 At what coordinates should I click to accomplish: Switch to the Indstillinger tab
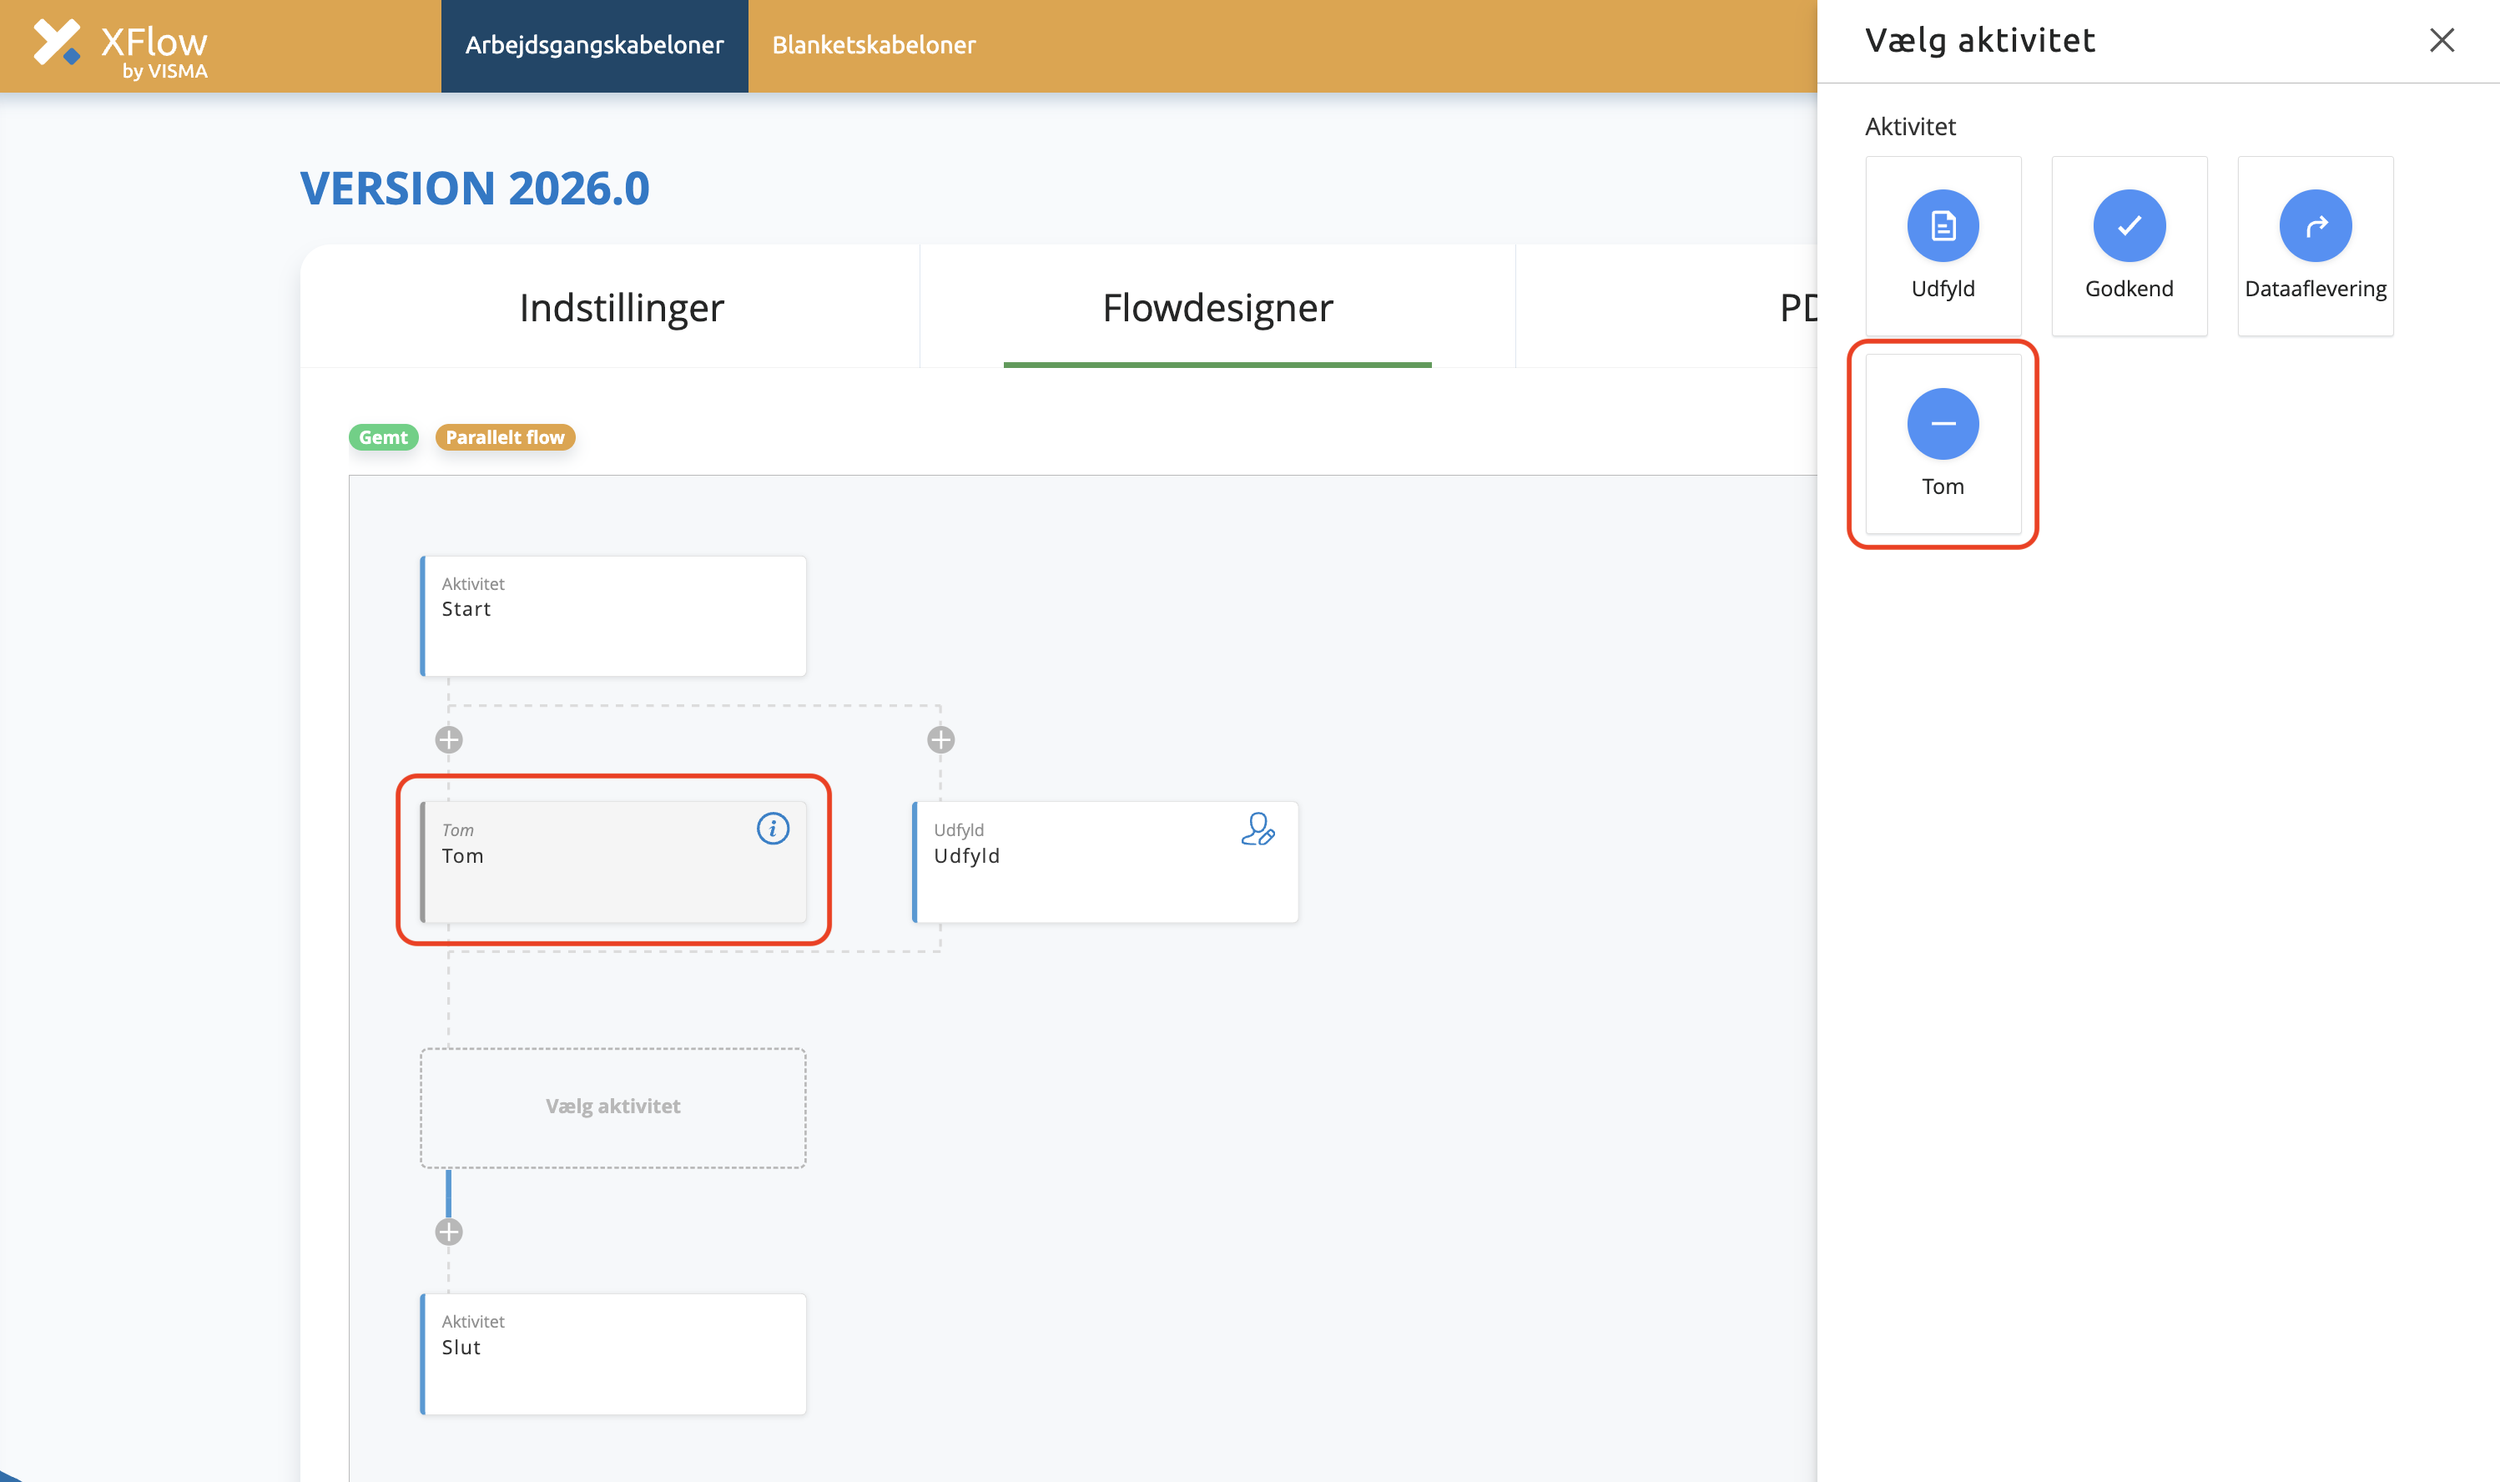coord(621,308)
